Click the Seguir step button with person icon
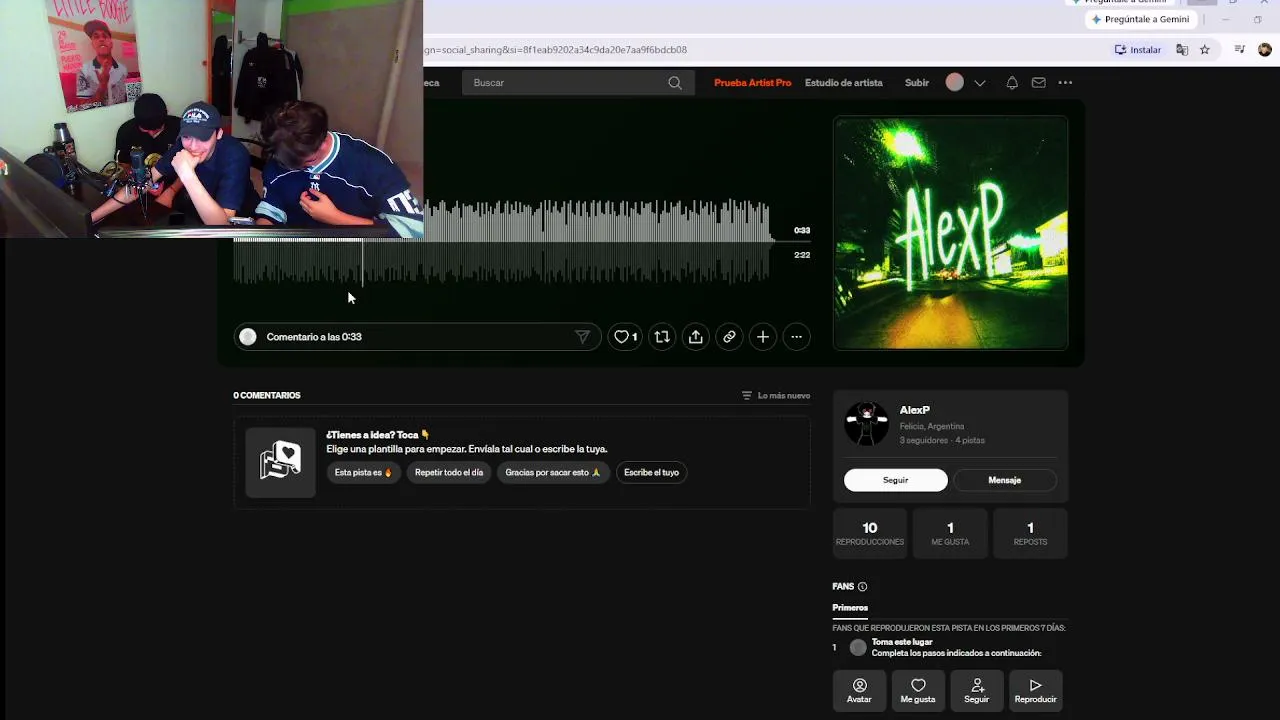This screenshot has width=1280, height=720. tap(977, 691)
